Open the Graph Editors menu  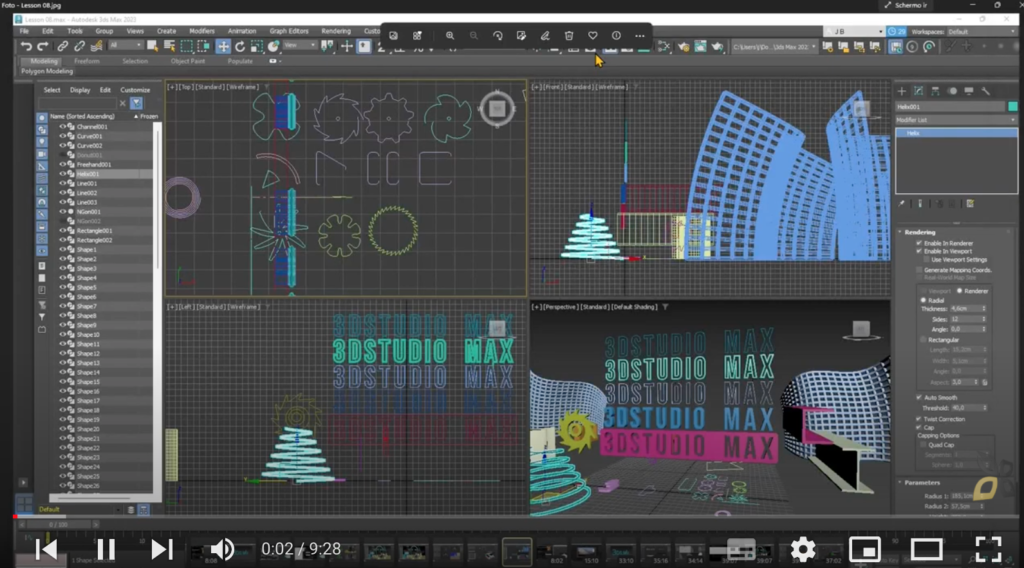coord(289,31)
